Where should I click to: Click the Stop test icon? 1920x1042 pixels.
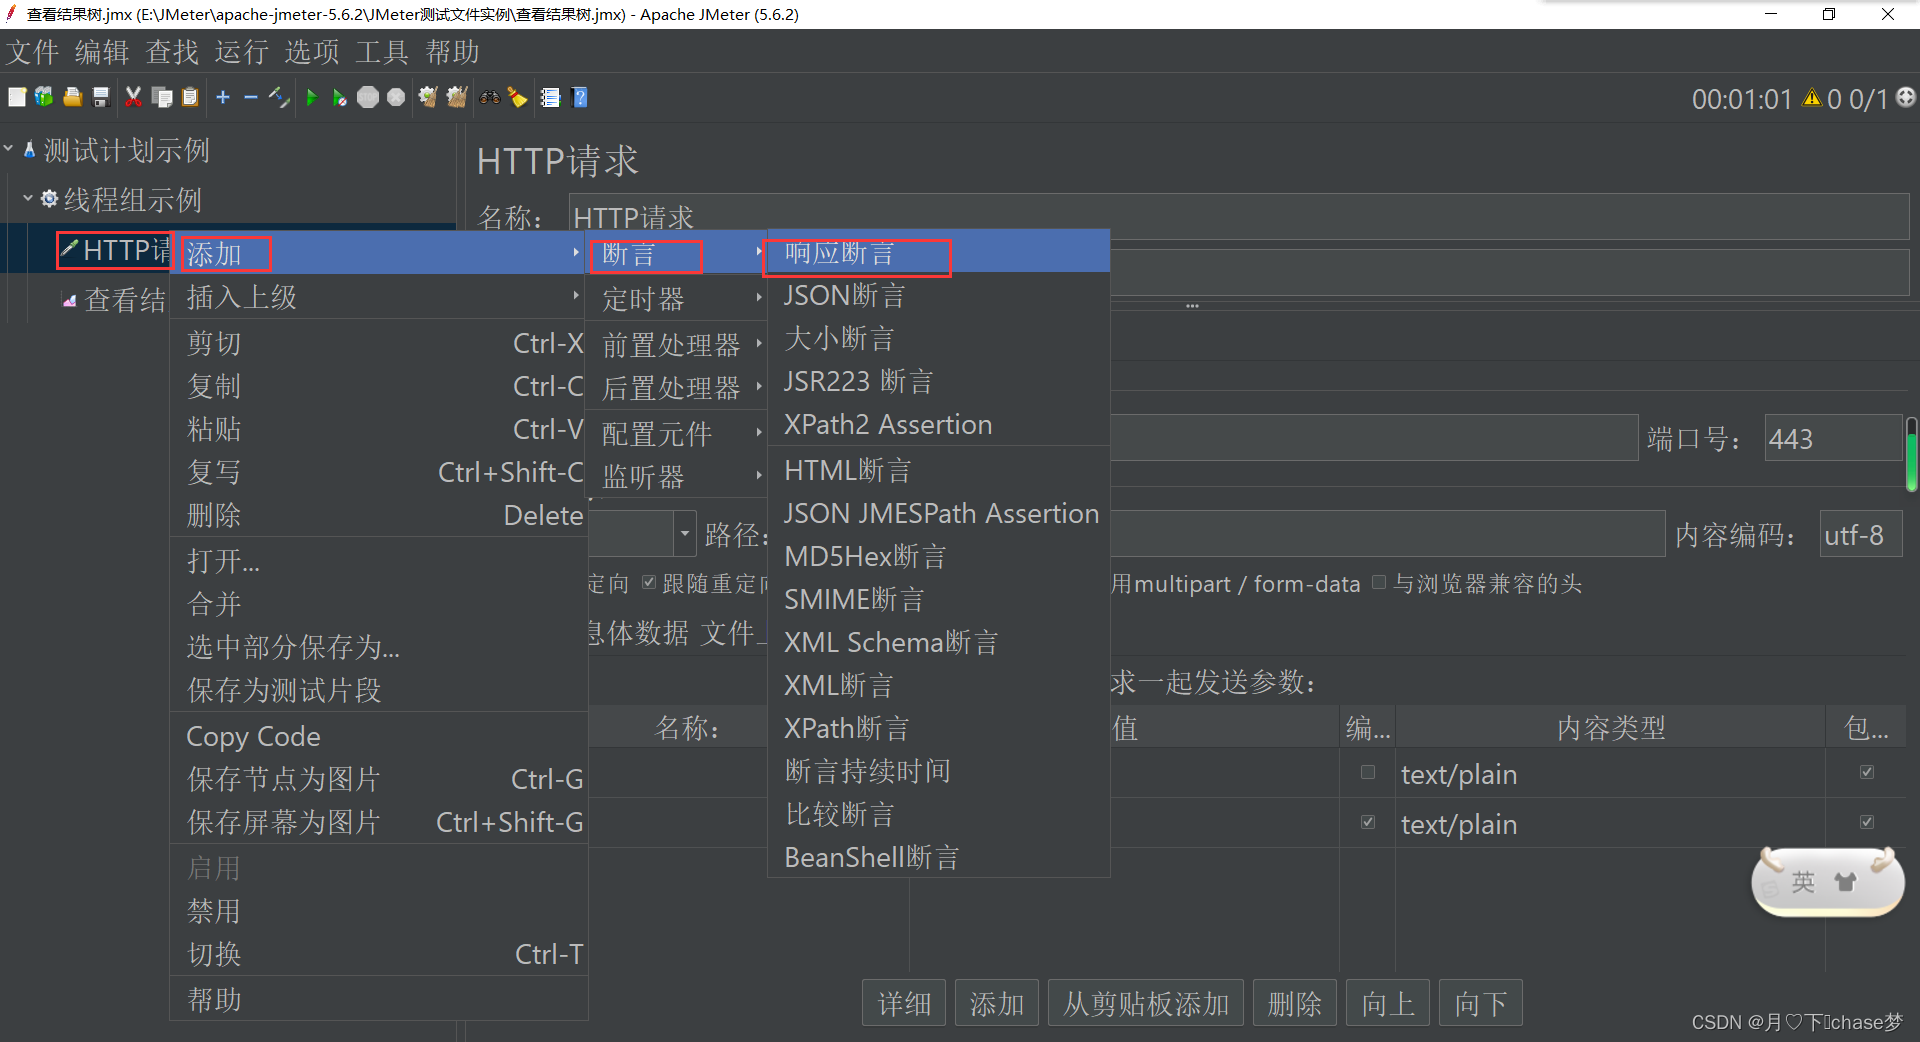[x=368, y=97]
